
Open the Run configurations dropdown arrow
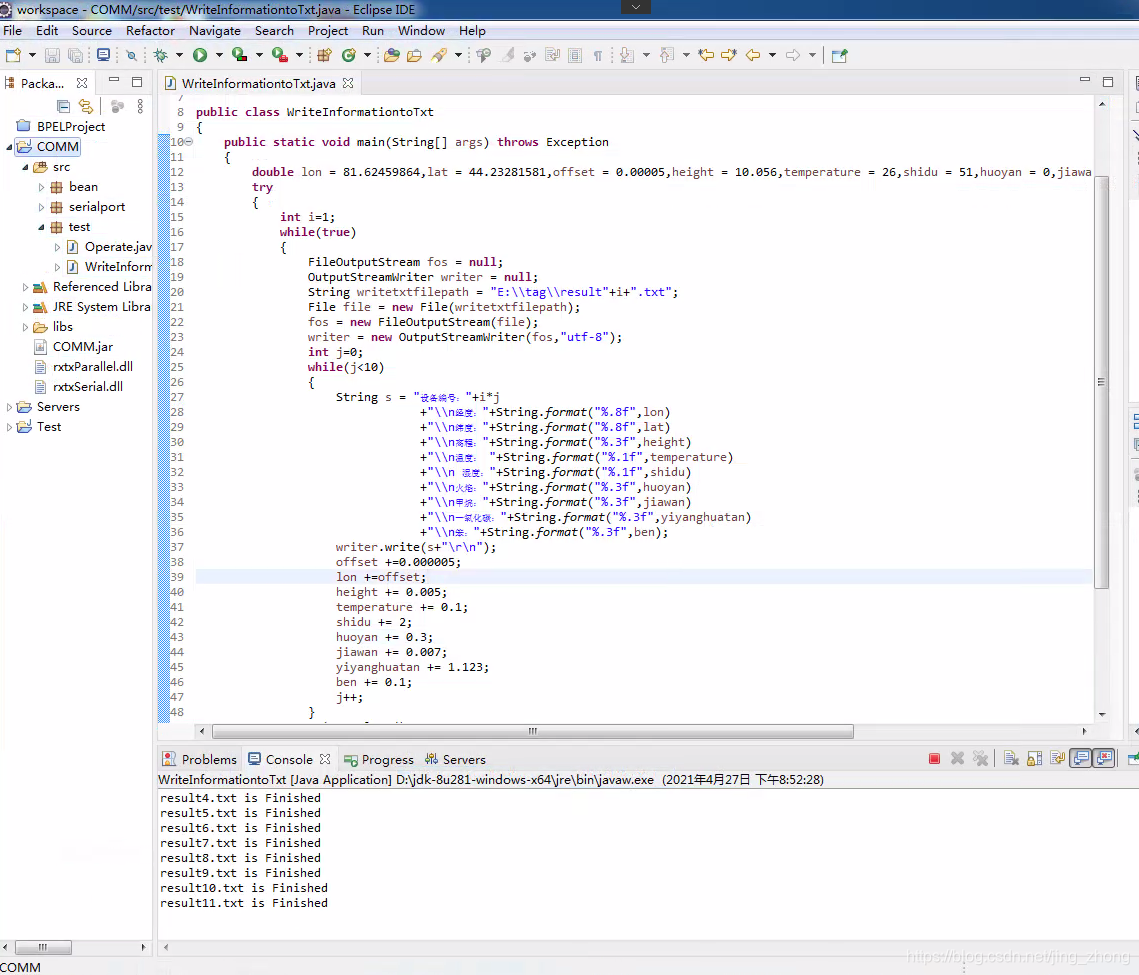coord(218,55)
